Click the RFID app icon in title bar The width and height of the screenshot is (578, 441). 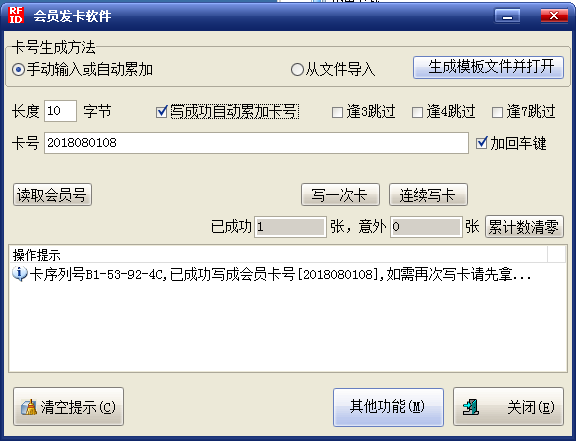point(16,15)
